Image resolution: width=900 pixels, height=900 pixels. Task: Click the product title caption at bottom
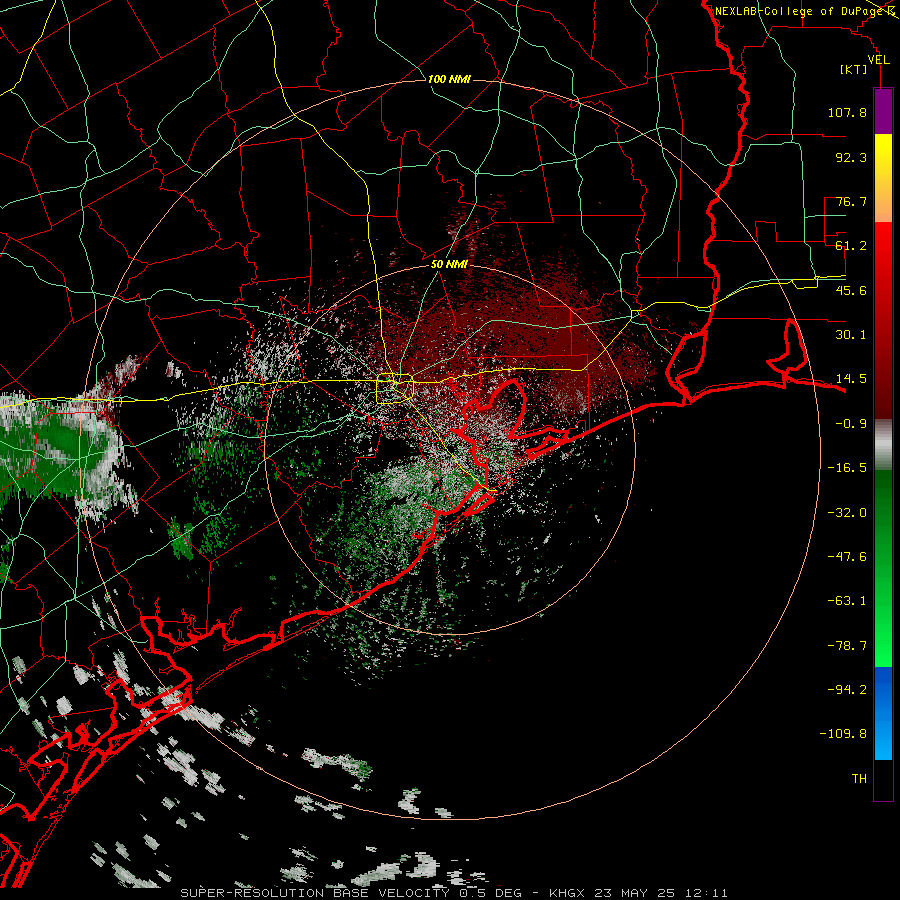[454, 893]
